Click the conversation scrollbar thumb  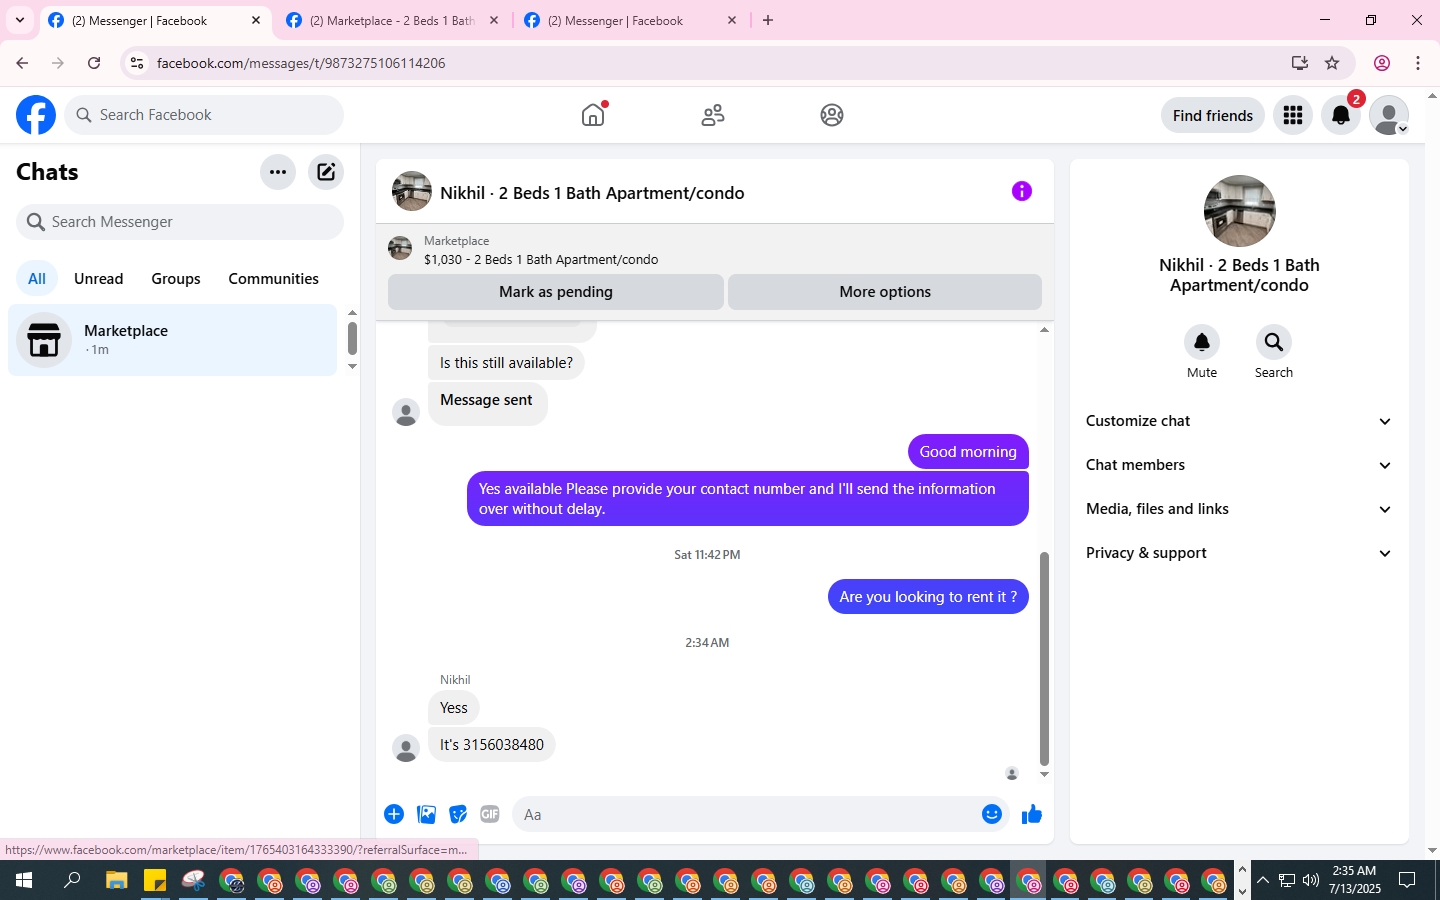pos(1044,658)
